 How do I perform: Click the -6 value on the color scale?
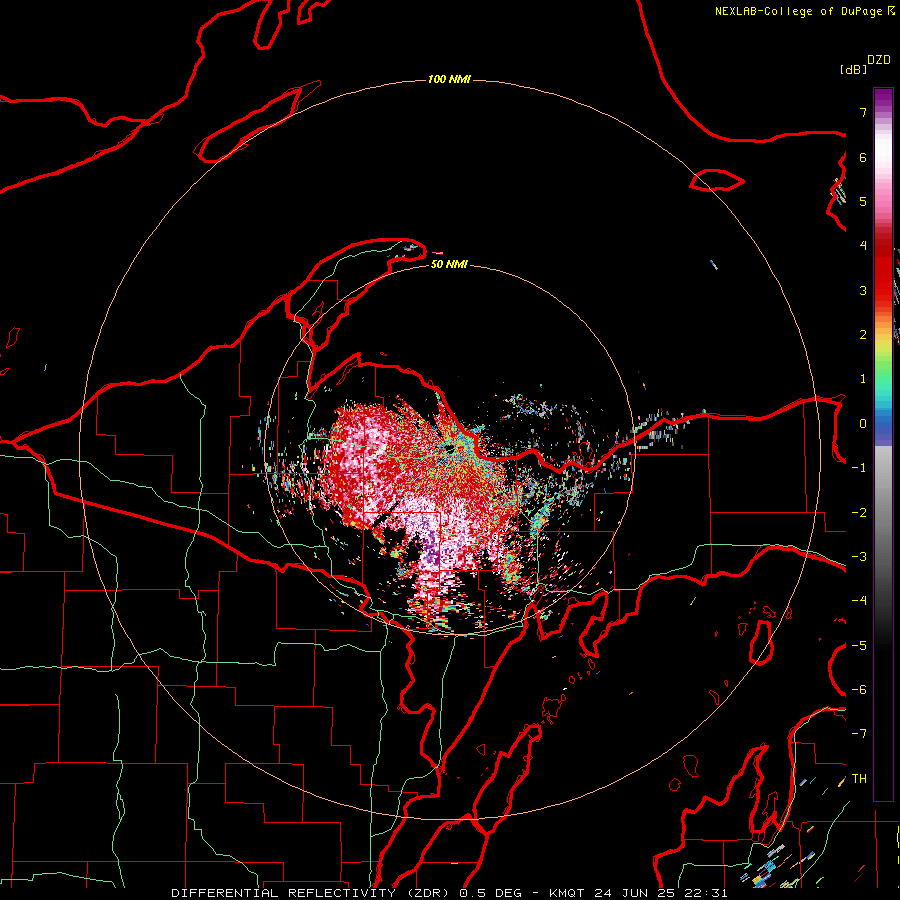pos(859,690)
